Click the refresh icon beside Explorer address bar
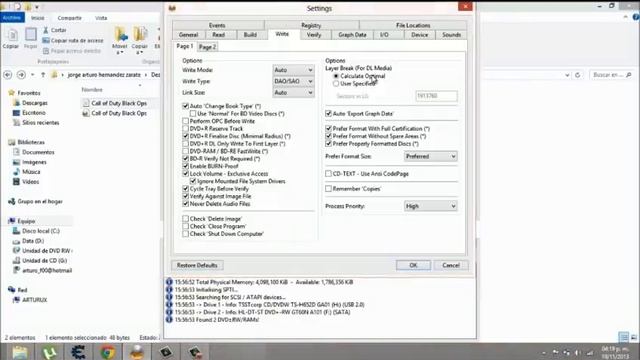640x360 pixels. pos(578,75)
